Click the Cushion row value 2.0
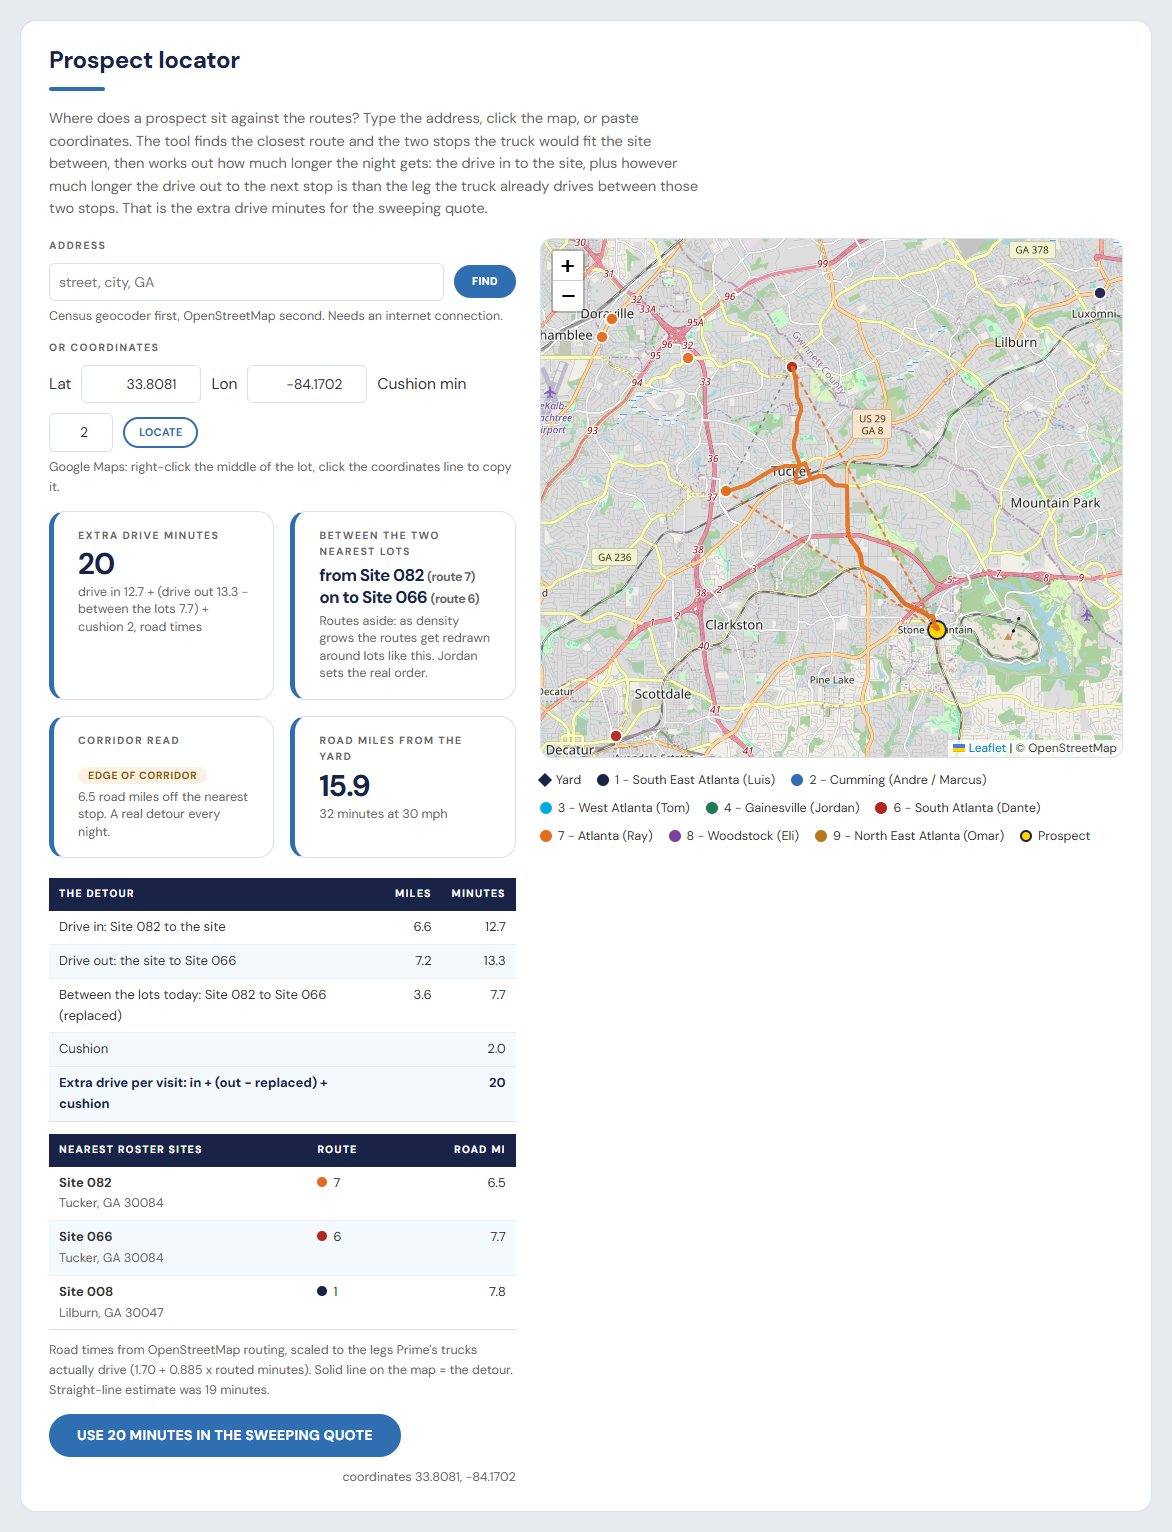The image size is (1172, 1532). [x=496, y=1049]
